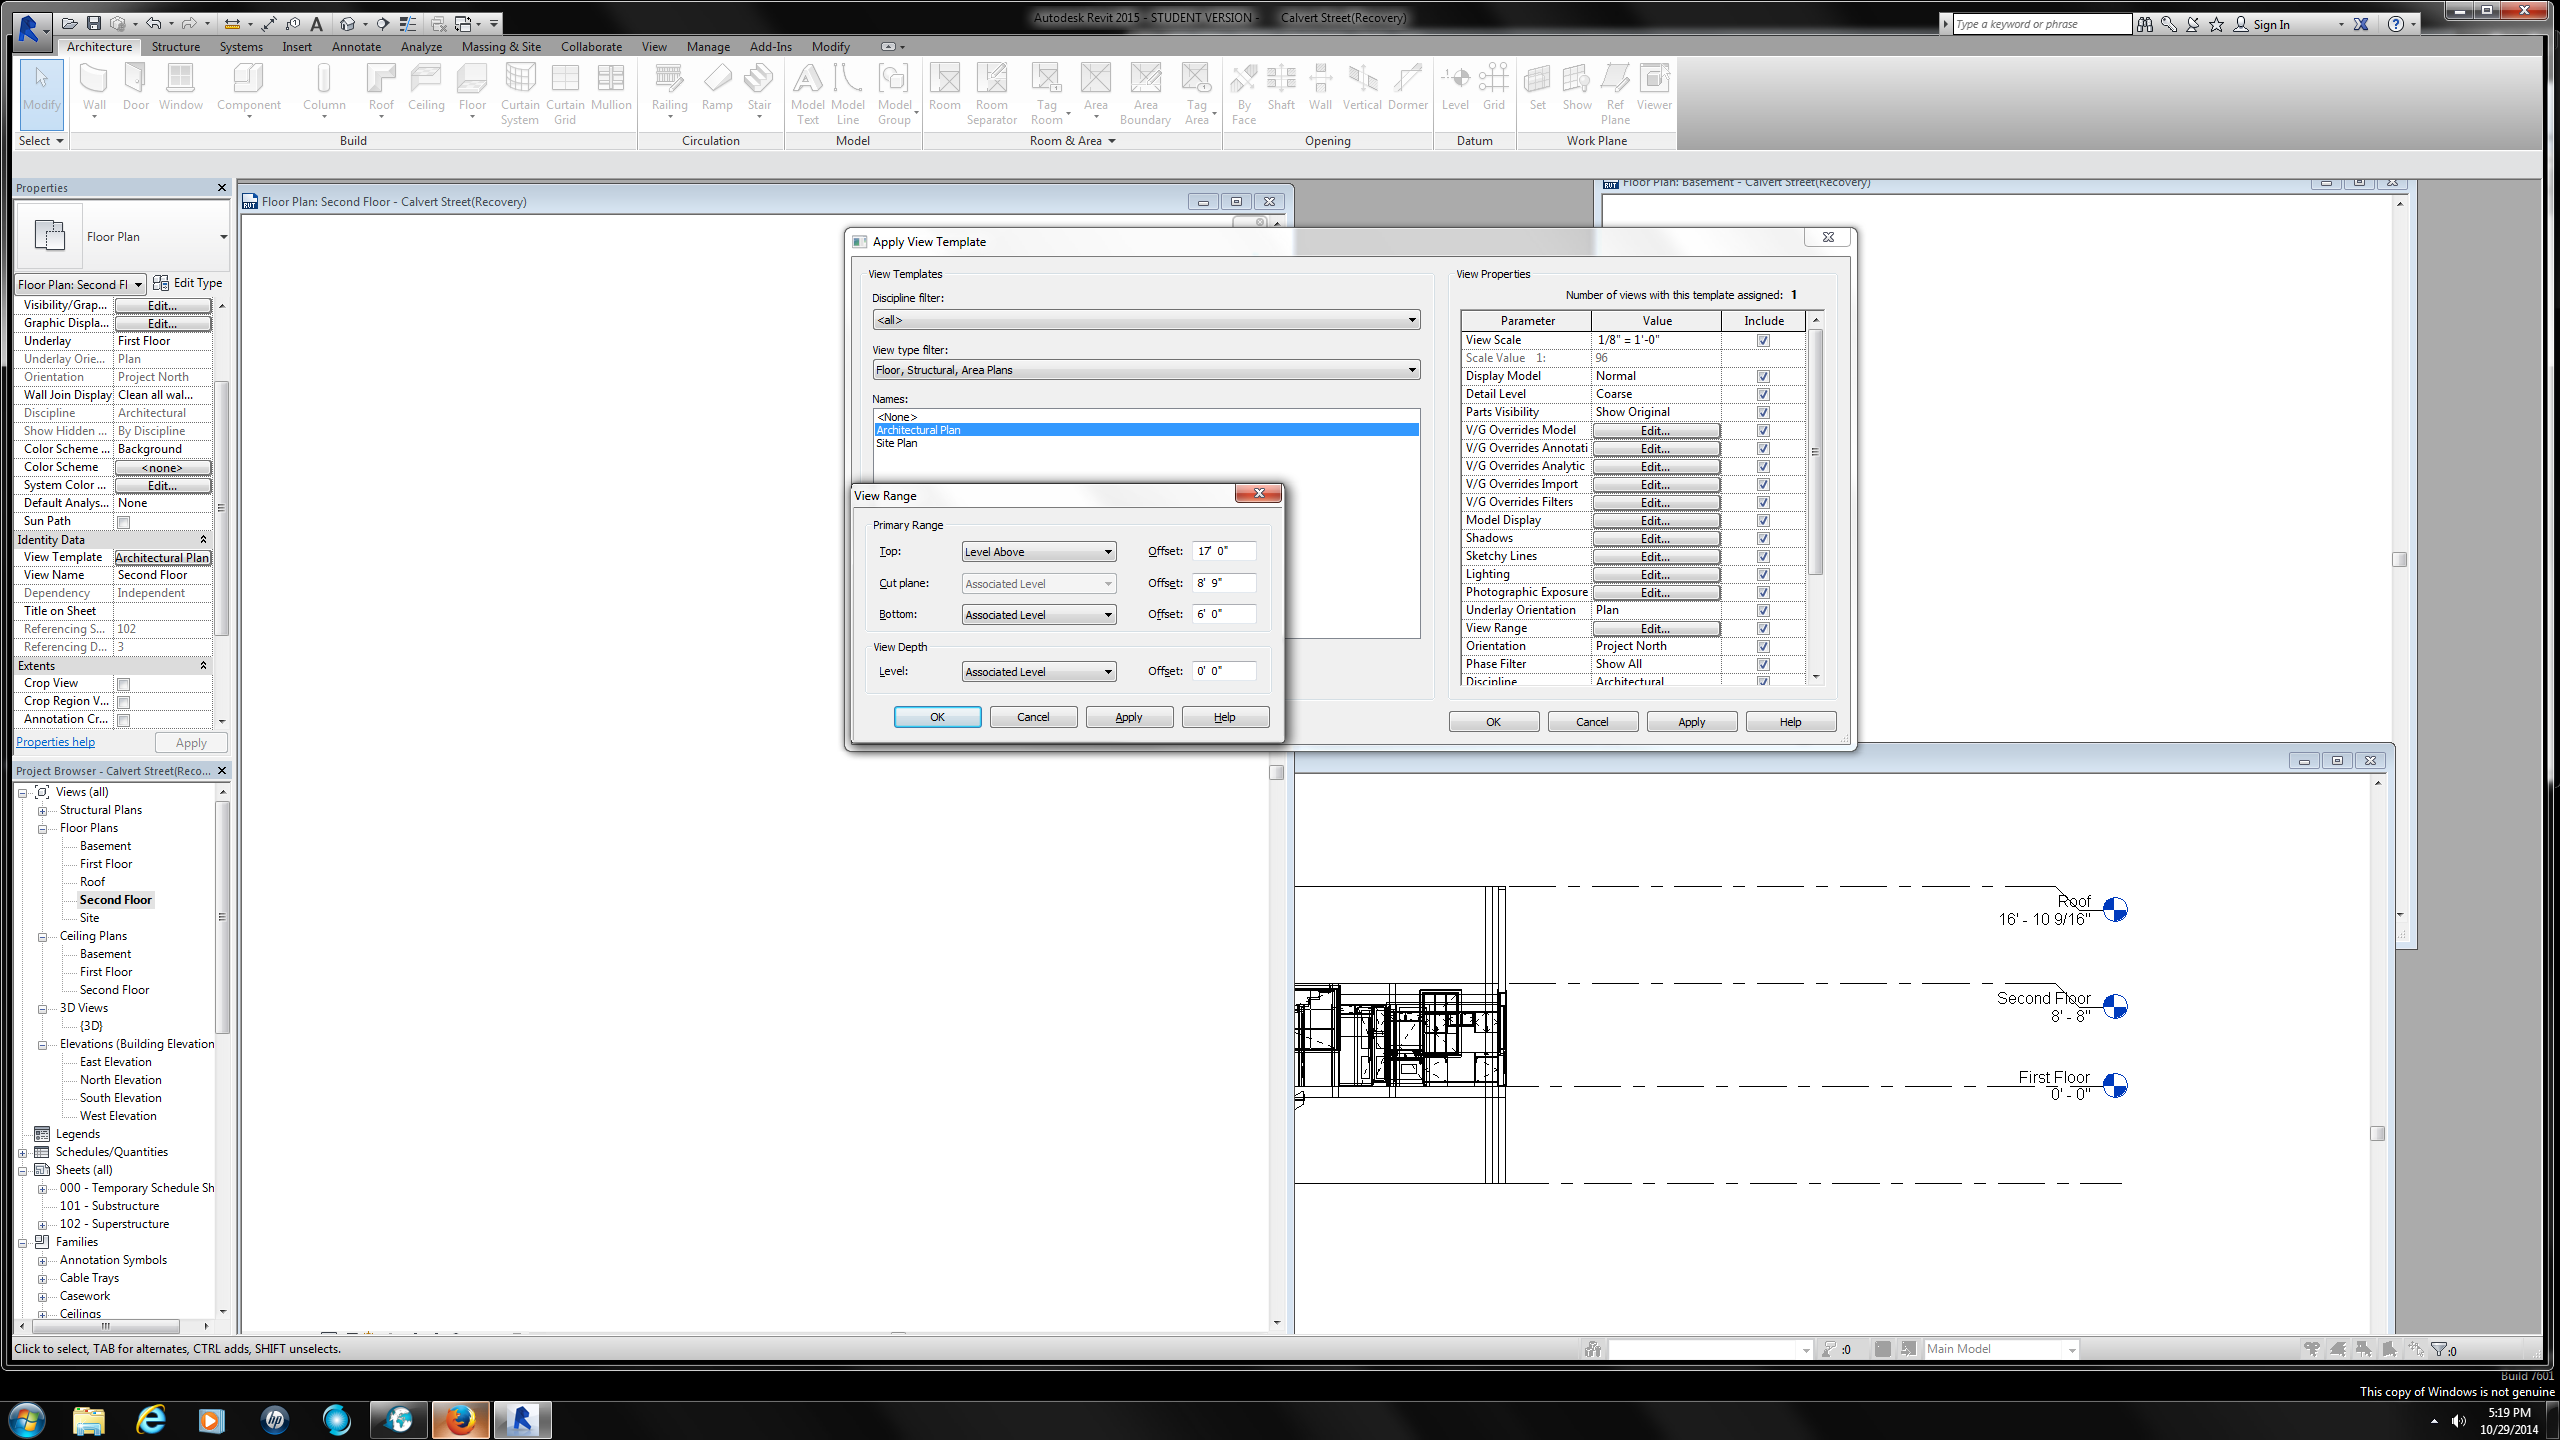The width and height of the screenshot is (2560, 1440).
Task: Toggle the Sun Path checkbox
Action: point(123,521)
